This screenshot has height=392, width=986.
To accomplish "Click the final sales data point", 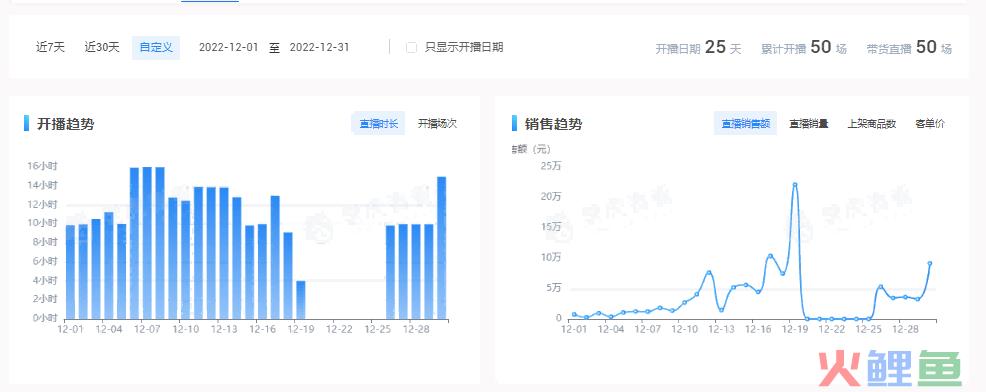I will 929,264.
